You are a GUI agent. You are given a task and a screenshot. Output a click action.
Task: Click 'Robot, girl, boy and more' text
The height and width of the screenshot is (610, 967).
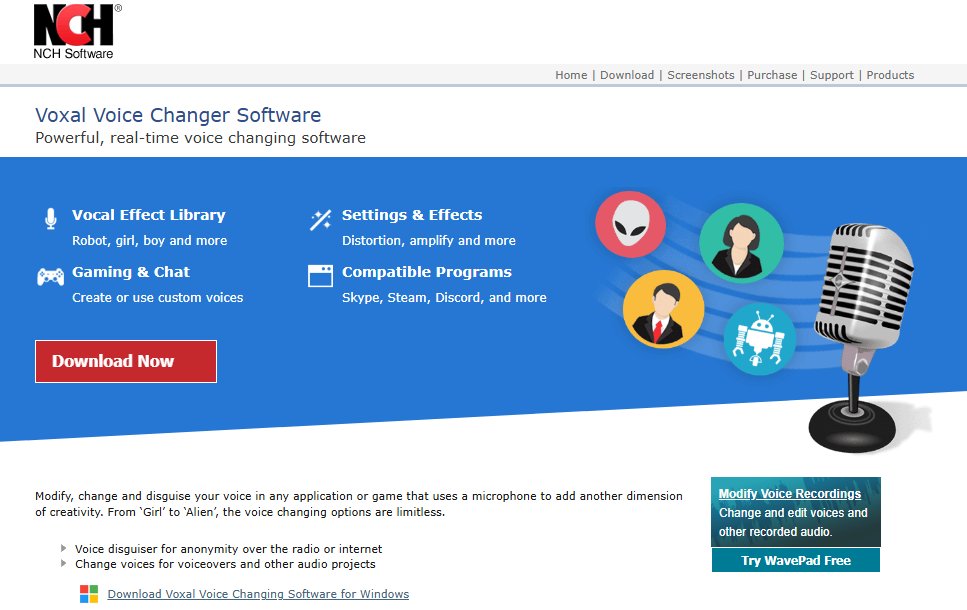tap(149, 241)
